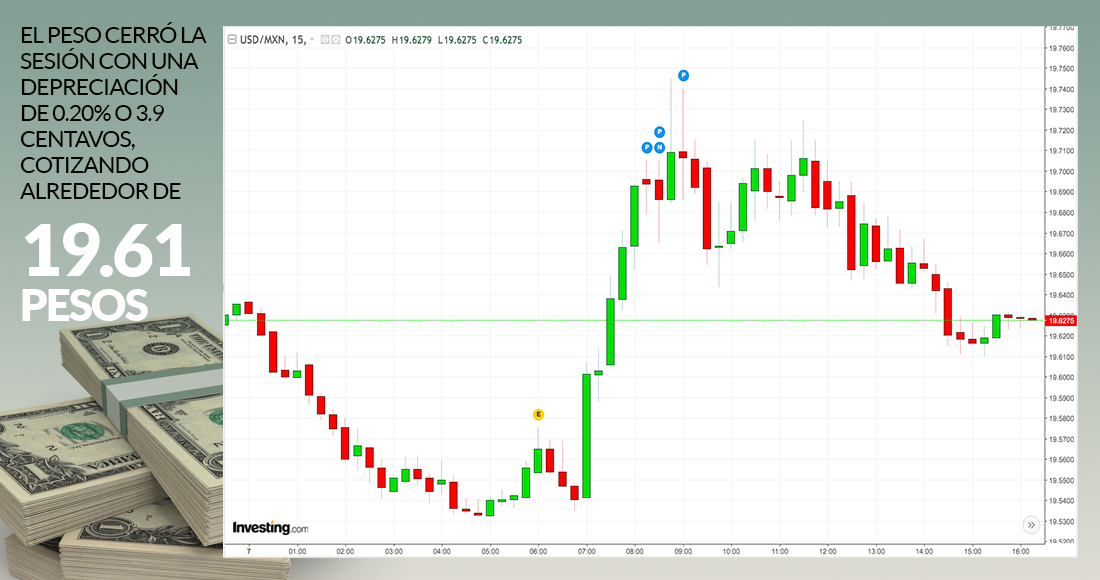1100x580 pixels.
Task: Select the tall green candle at 07:00
Action: 587,435
